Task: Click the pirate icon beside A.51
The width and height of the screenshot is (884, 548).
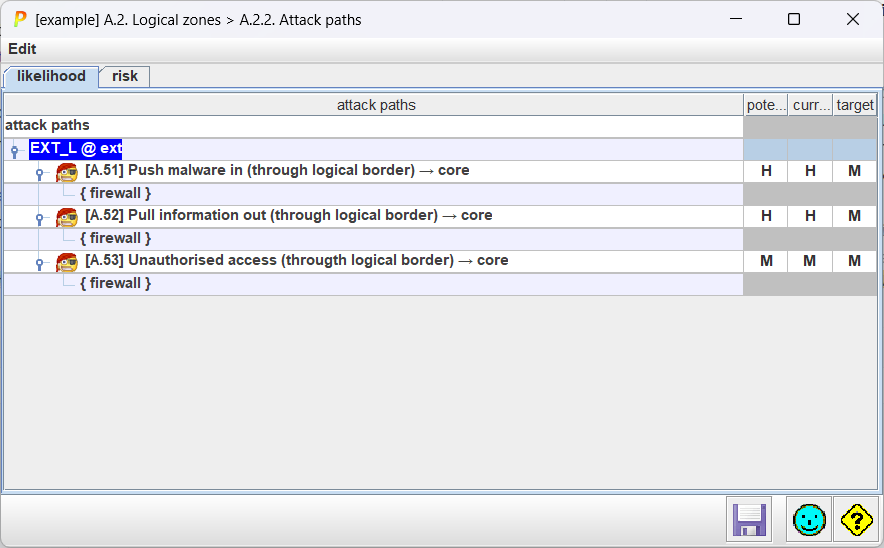Action: click(67, 172)
